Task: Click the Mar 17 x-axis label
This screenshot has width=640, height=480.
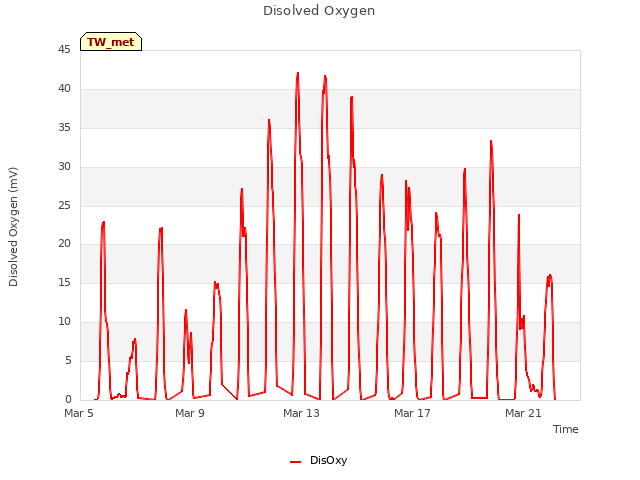Action: pyautogui.click(x=412, y=413)
